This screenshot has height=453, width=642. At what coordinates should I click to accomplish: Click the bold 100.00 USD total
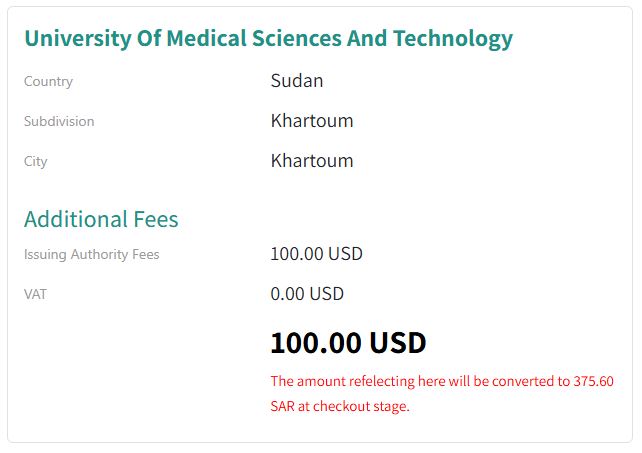tap(348, 343)
